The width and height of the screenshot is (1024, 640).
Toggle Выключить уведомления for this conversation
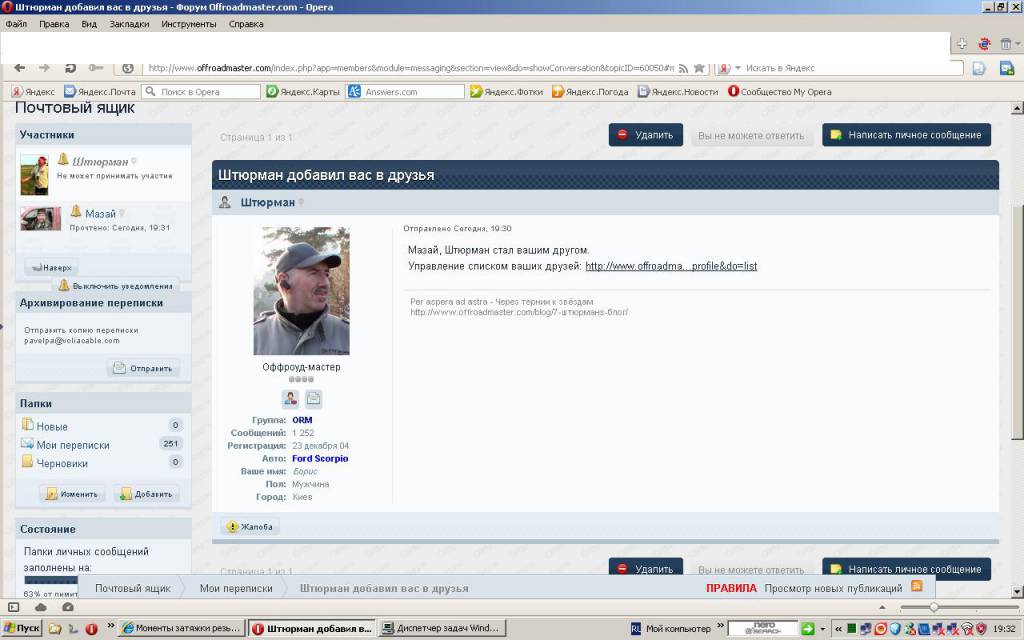tap(115, 285)
